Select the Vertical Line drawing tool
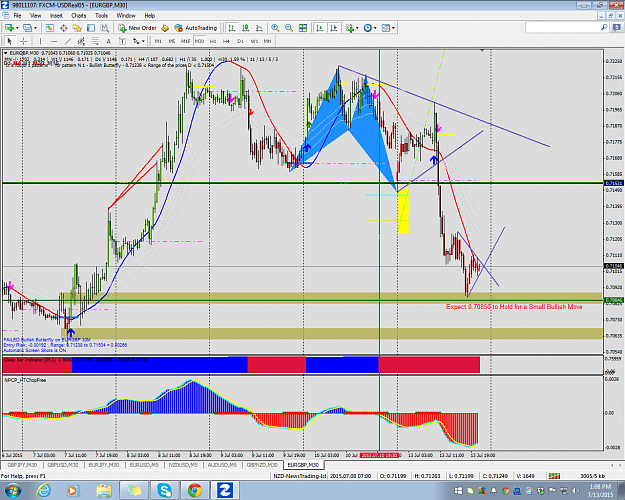This screenshot has width=625, height=500. click(40, 41)
